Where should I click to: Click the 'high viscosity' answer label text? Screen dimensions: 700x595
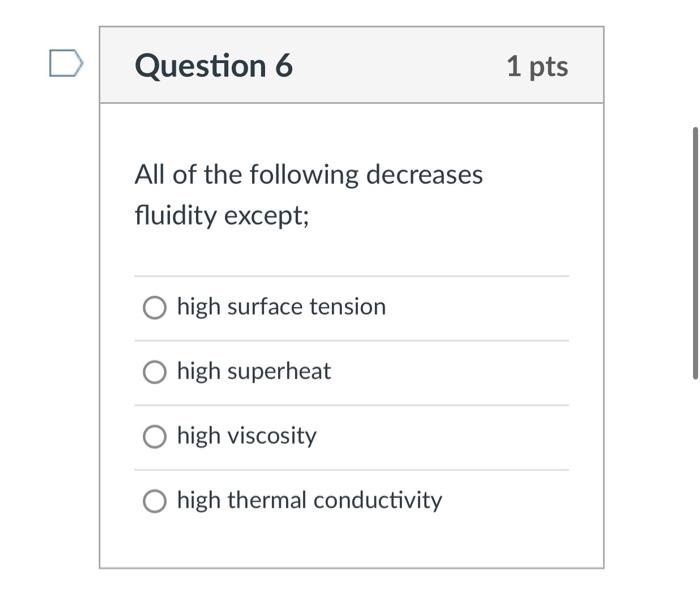(x=246, y=436)
